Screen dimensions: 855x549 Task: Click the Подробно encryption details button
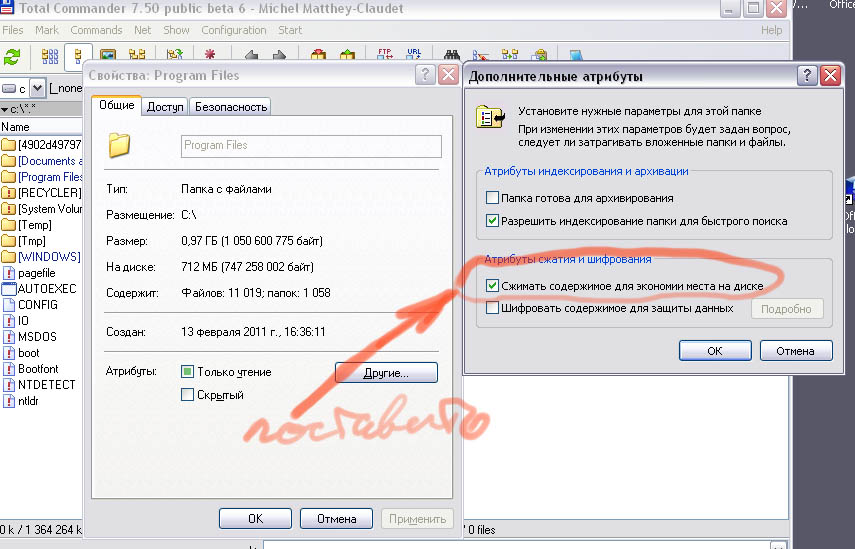point(787,309)
